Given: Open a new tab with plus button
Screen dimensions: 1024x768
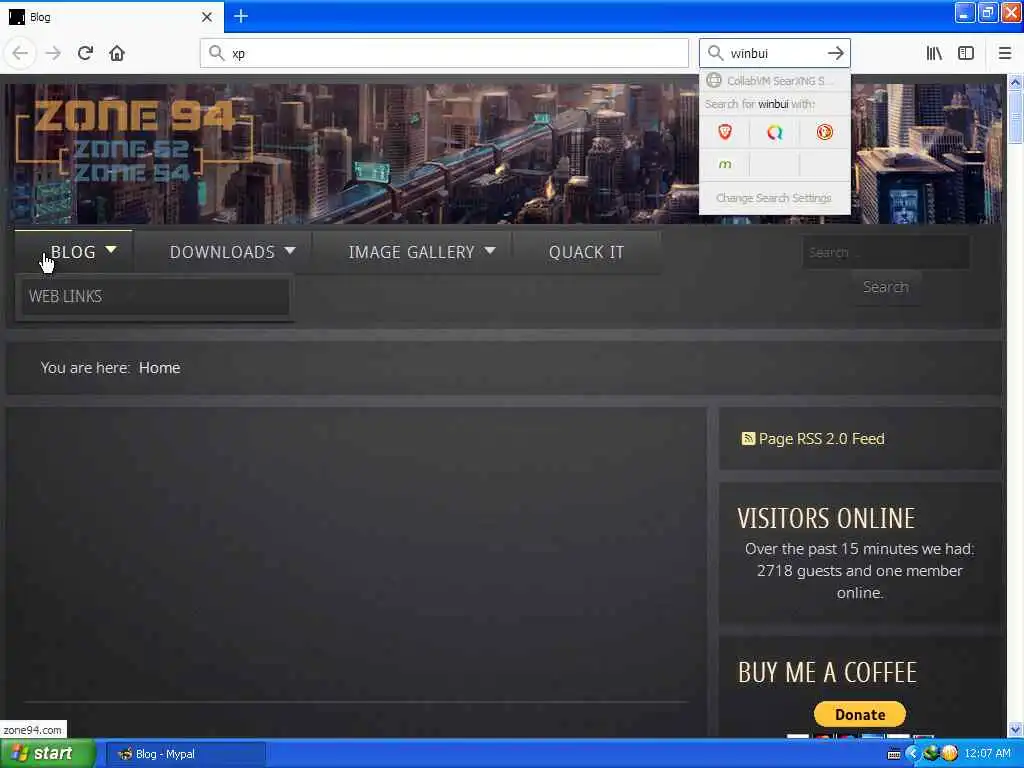Looking at the screenshot, I should click(241, 16).
